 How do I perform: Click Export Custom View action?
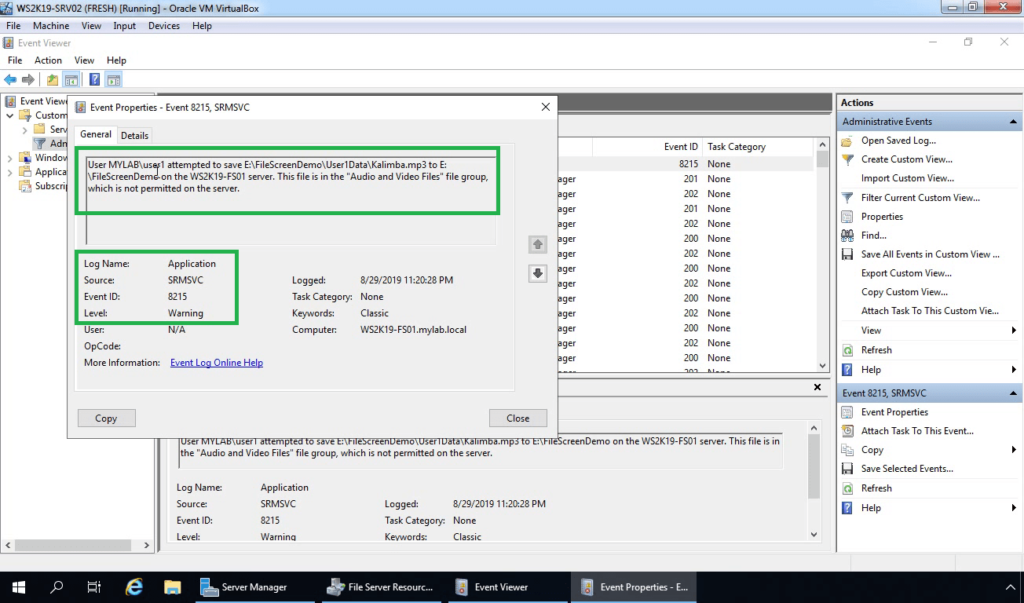(x=906, y=273)
